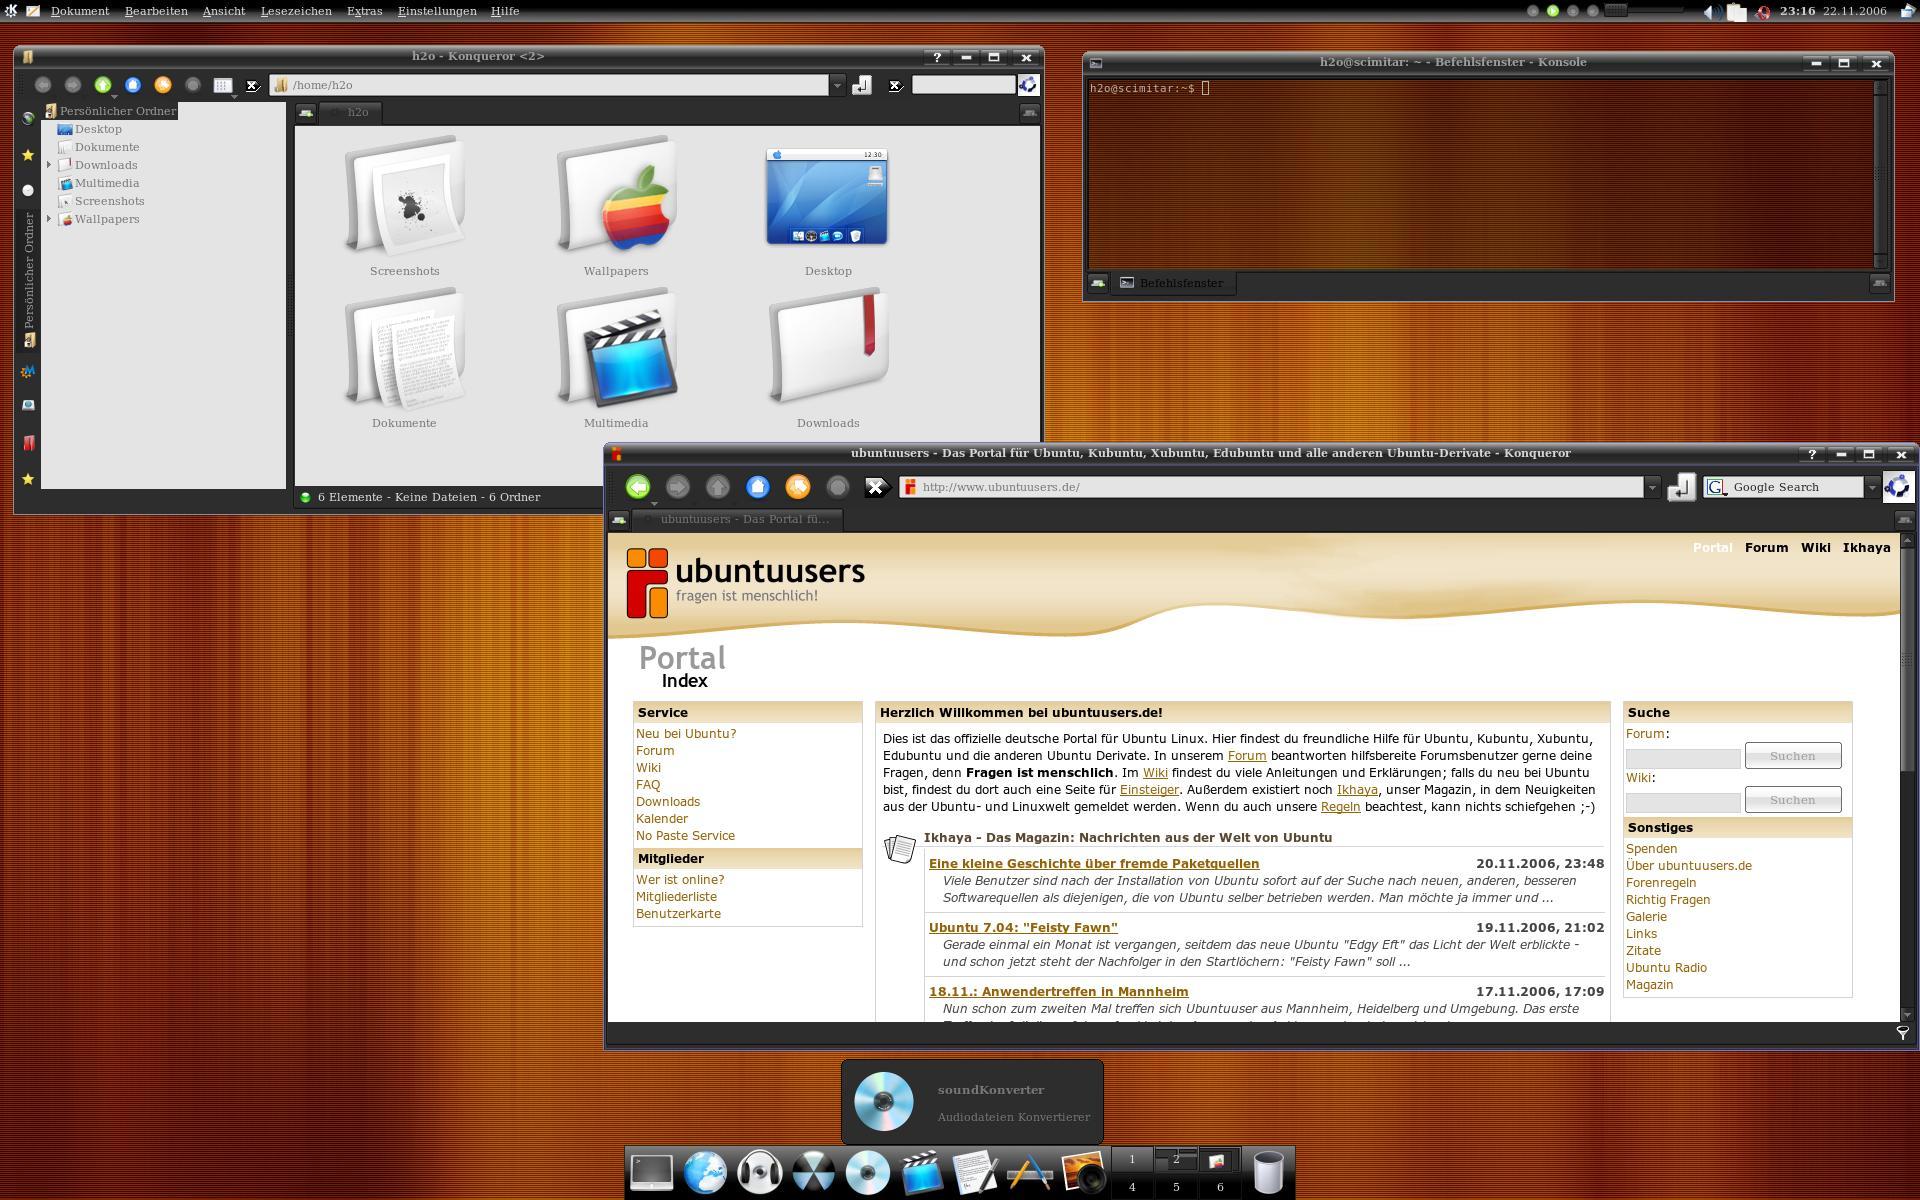Viewport: 1920px width, 1200px height.
Task: Open the text editor paper-and-pen dock icon
Action: [x=975, y=1172]
